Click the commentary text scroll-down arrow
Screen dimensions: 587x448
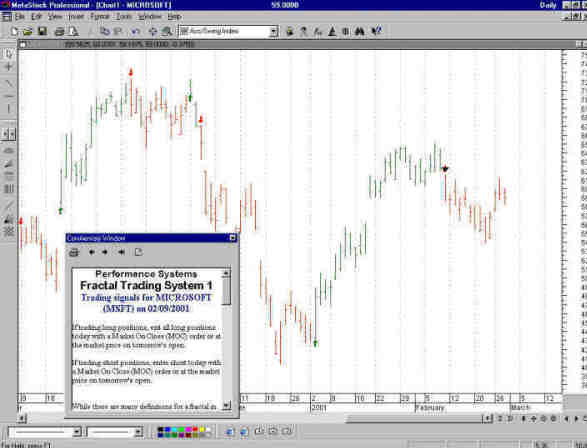(226, 405)
